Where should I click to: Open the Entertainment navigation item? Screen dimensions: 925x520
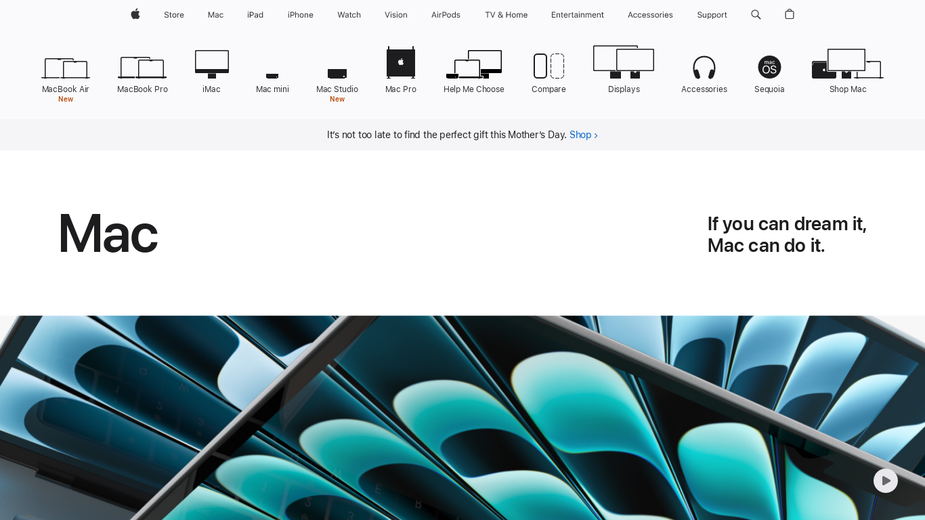577,15
